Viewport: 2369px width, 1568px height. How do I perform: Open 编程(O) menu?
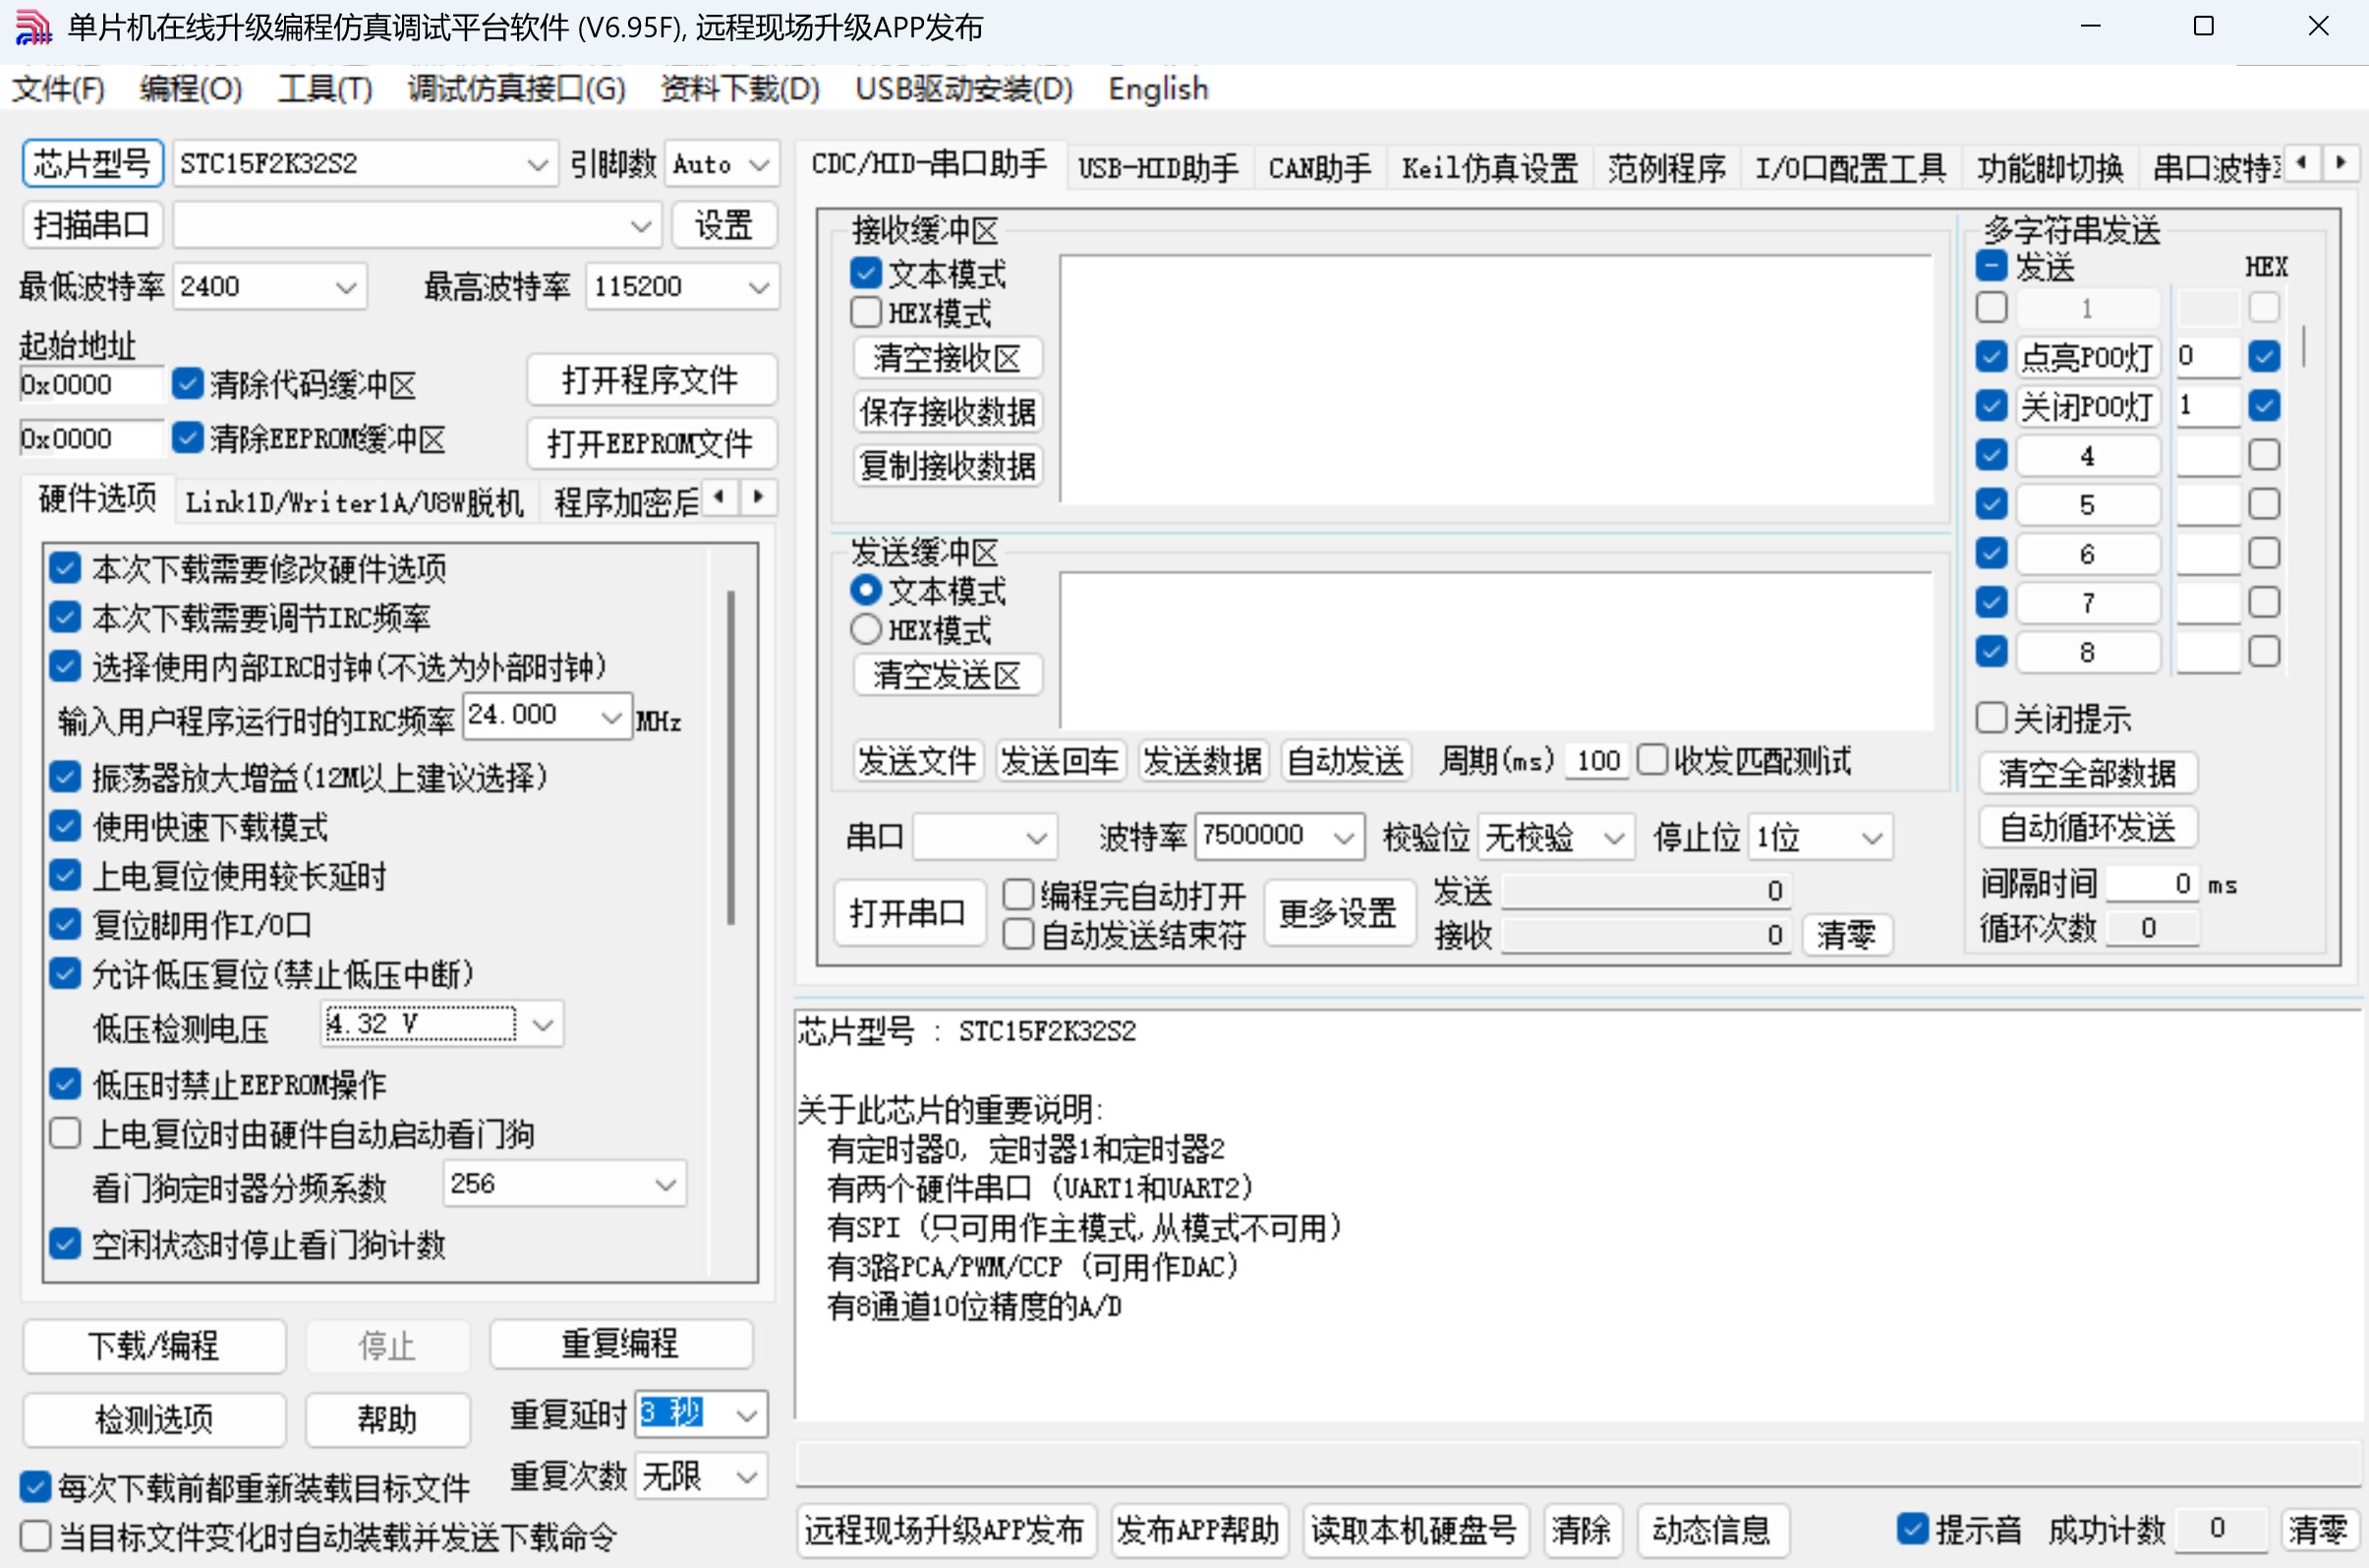point(191,89)
